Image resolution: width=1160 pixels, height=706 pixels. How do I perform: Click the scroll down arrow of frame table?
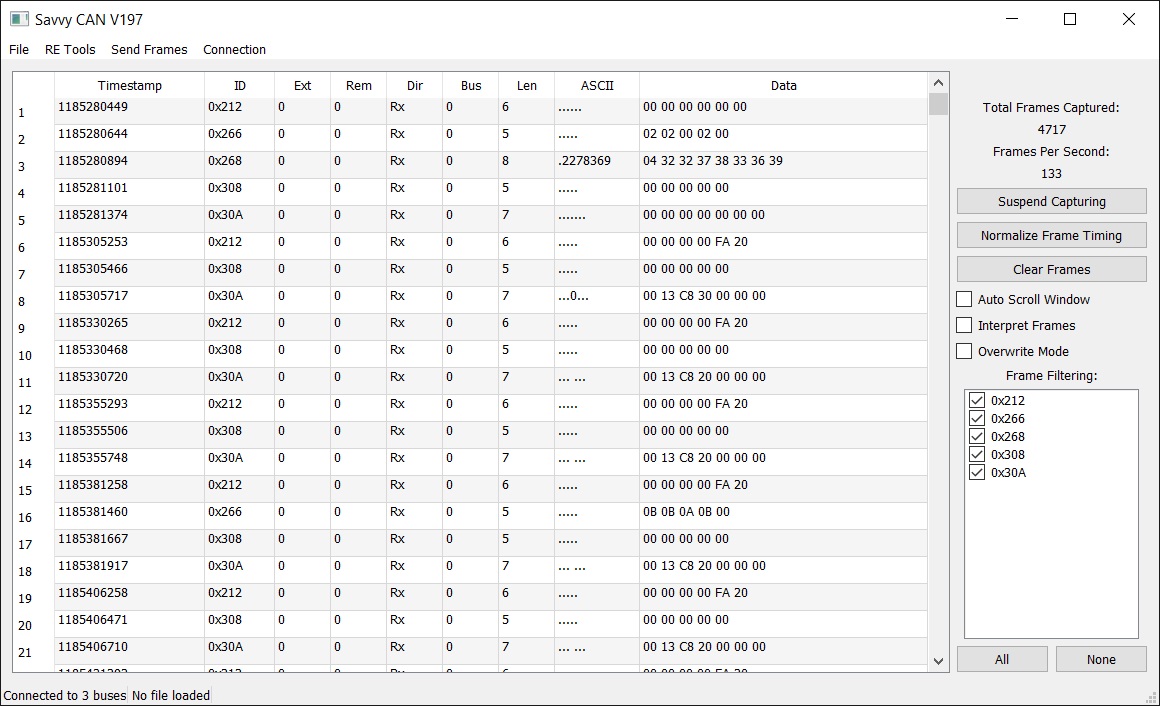(x=938, y=661)
